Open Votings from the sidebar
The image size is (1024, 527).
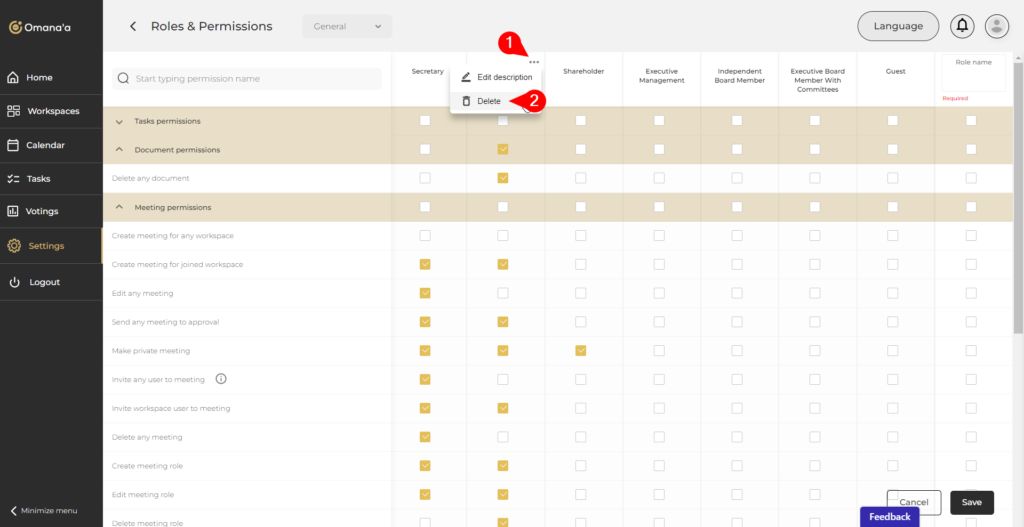pos(42,211)
